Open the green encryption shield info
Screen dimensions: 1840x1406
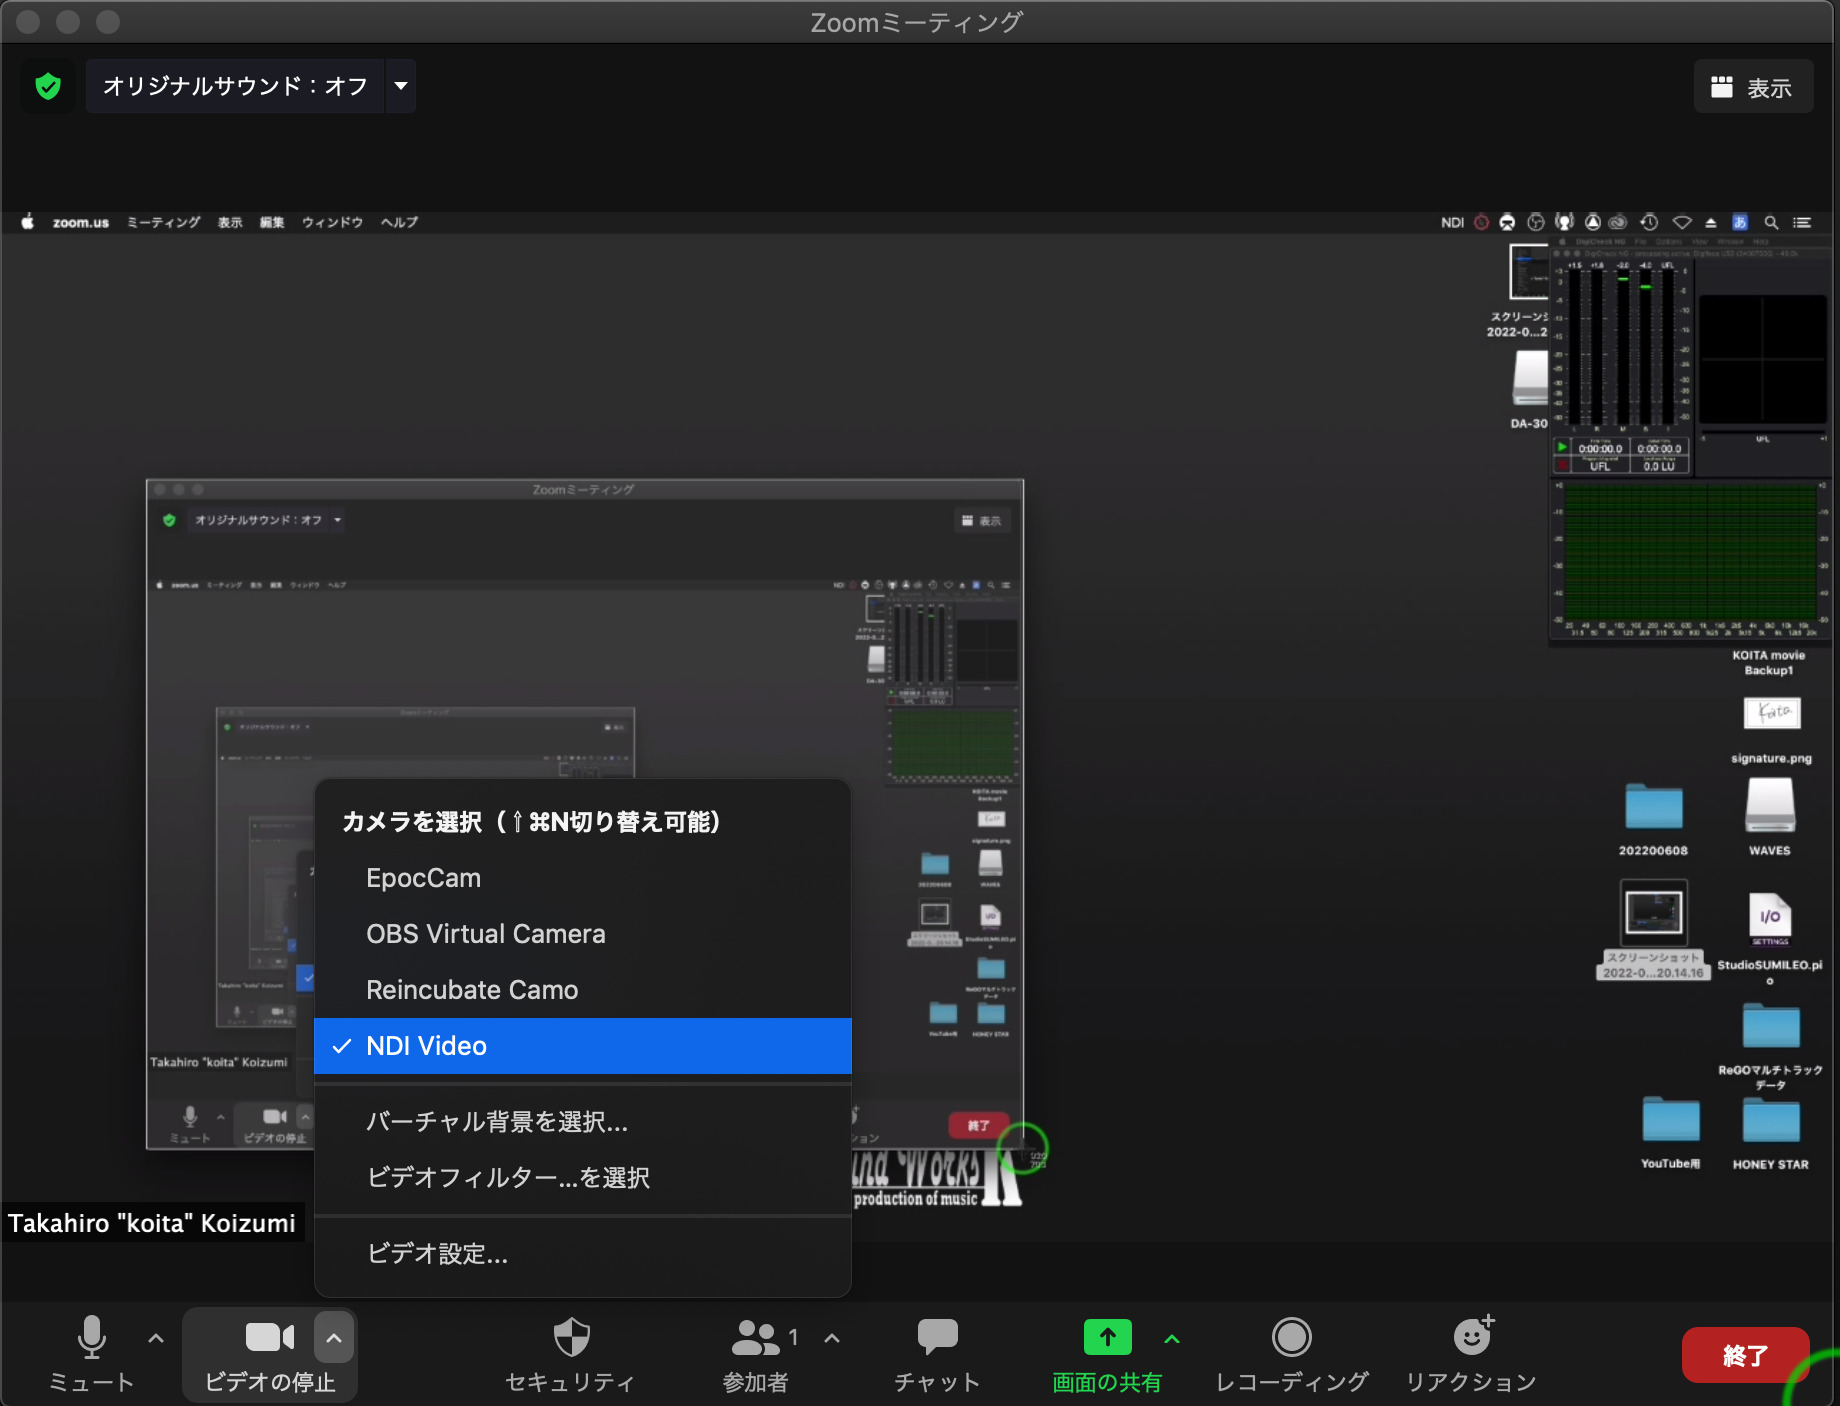[47, 86]
